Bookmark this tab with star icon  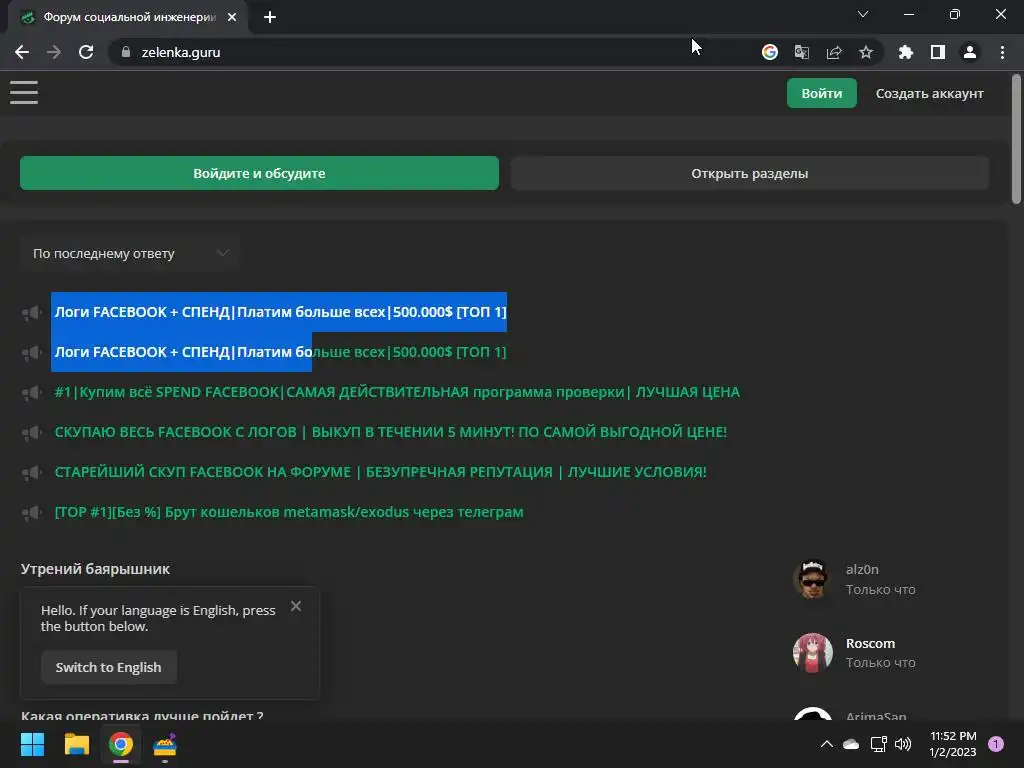pyautogui.click(x=866, y=52)
